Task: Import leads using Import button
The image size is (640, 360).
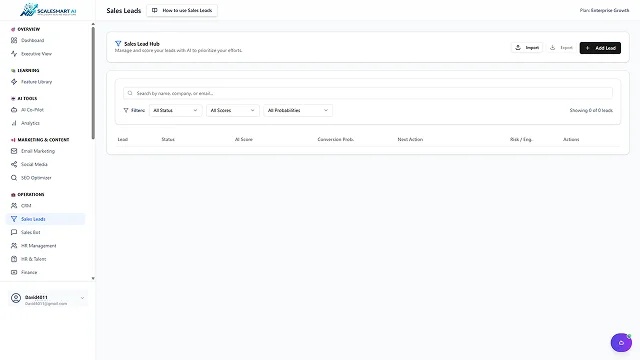Action: pos(527,48)
